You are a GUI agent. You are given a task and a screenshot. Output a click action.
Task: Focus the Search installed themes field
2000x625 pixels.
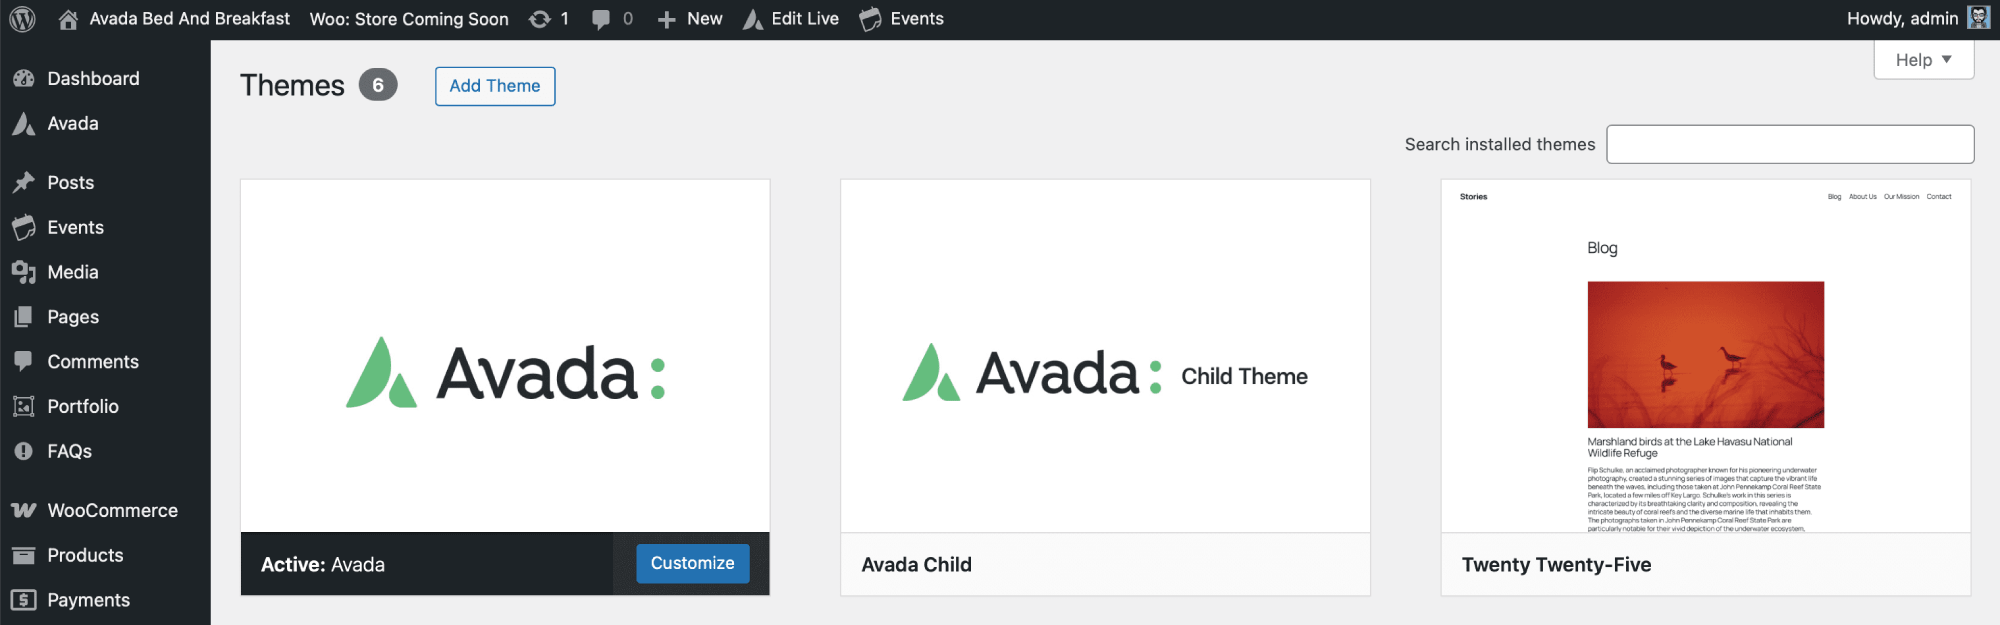click(x=1790, y=144)
